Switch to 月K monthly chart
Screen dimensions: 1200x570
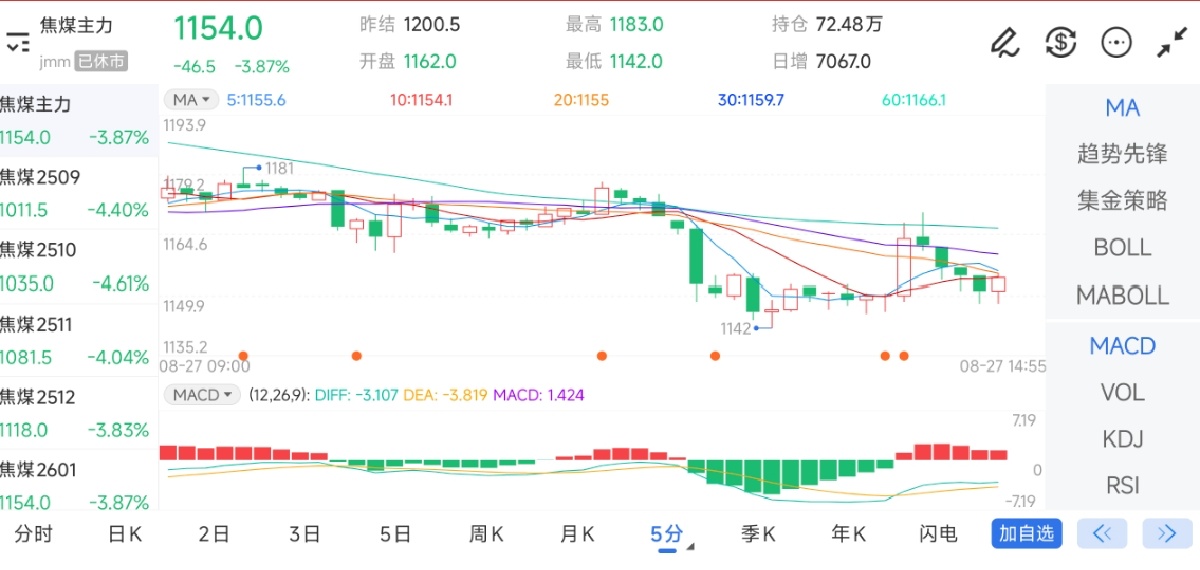pos(577,534)
